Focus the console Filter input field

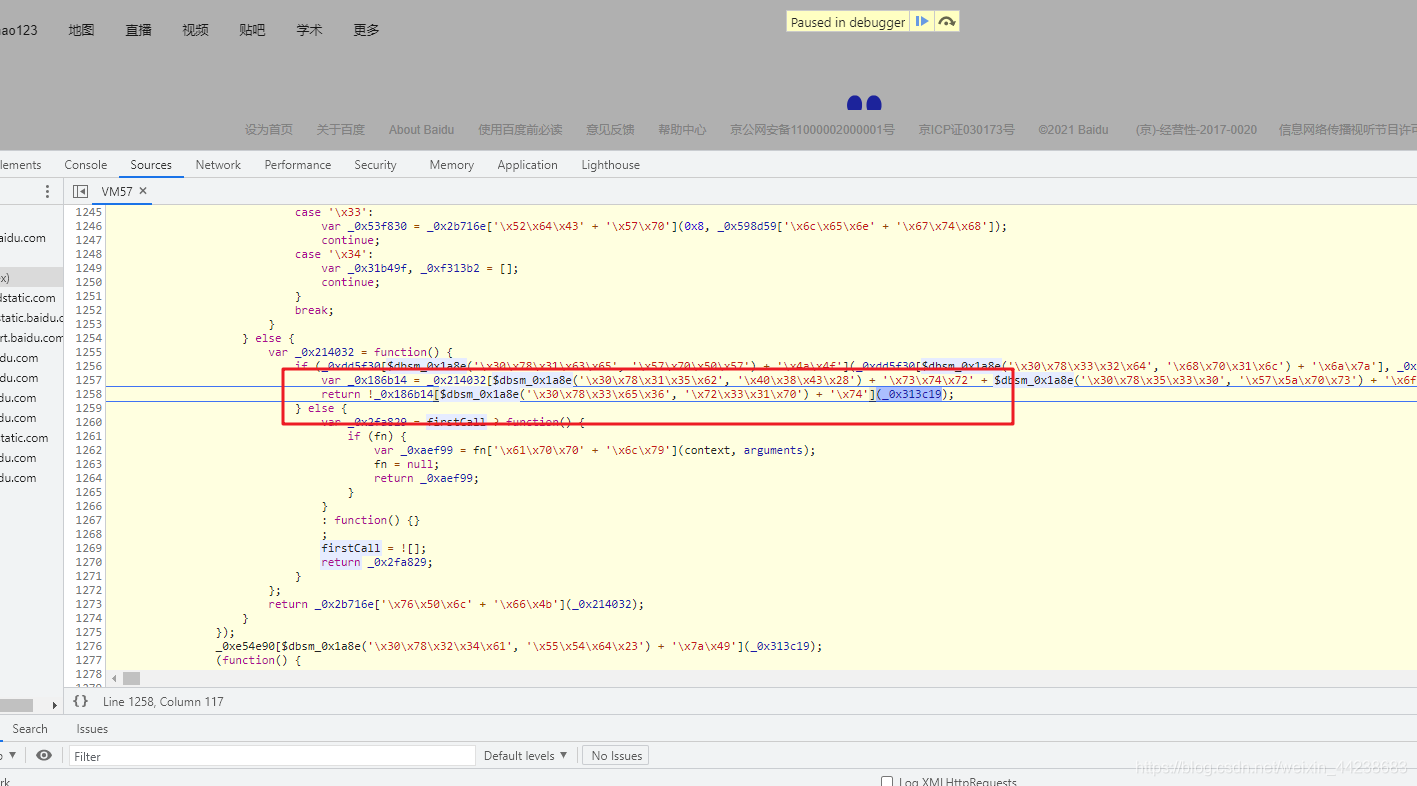272,756
